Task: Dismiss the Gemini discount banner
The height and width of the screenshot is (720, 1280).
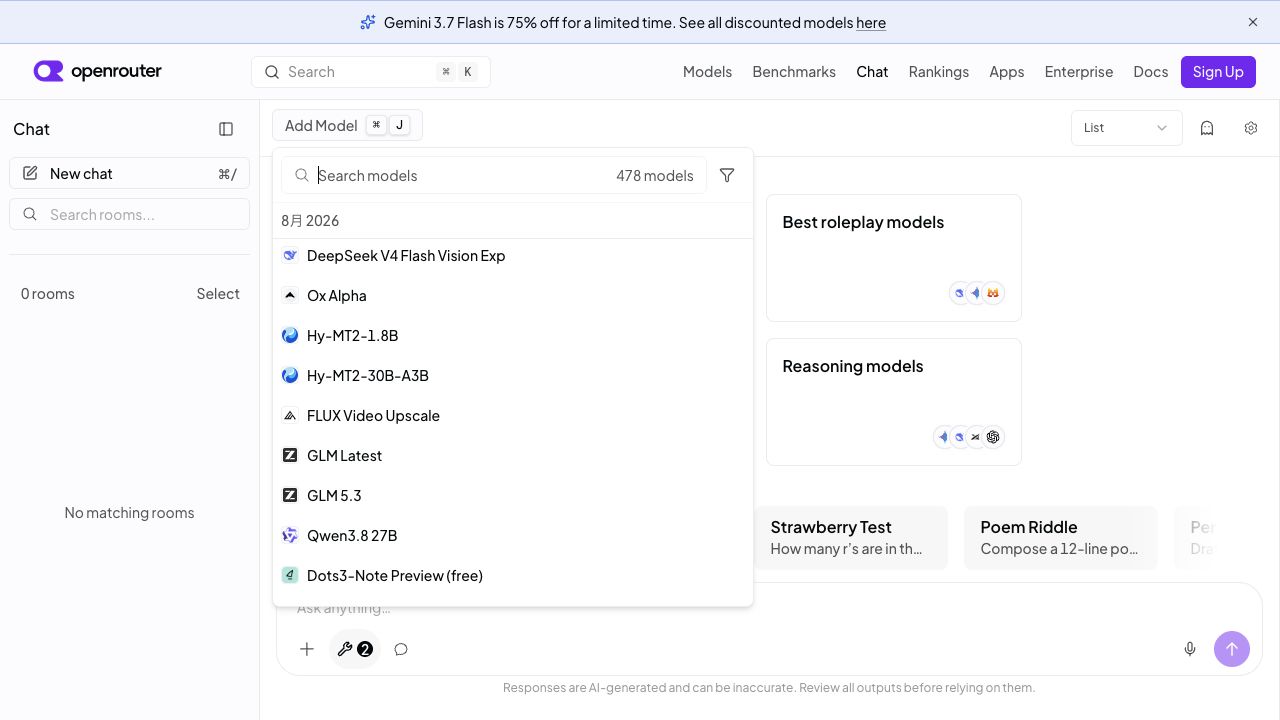Action: coord(1253,22)
